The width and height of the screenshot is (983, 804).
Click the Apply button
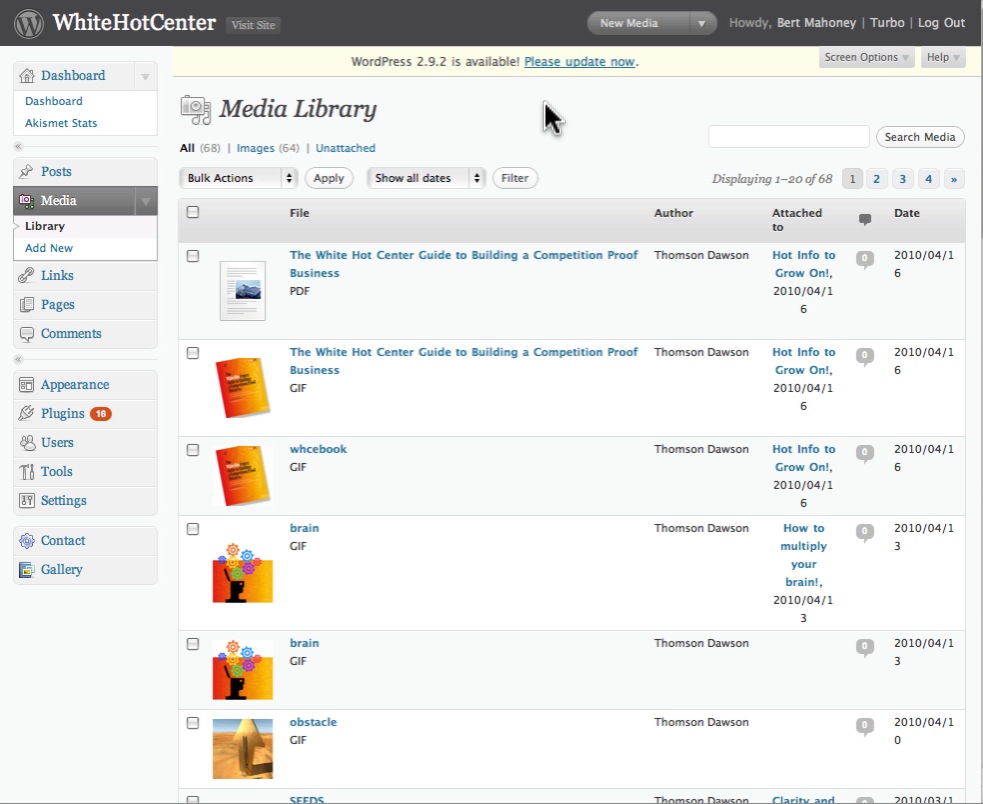tap(329, 178)
